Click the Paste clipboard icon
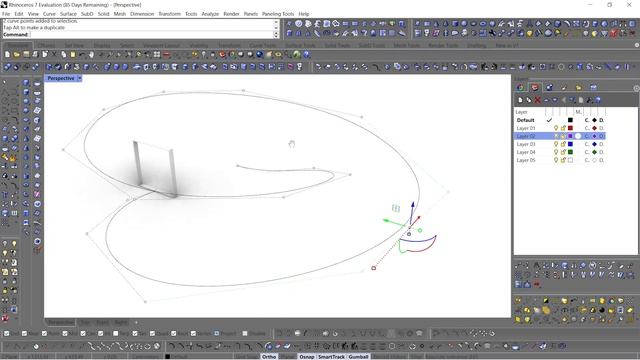640x360 pixels. pyautogui.click(x=73, y=54)
